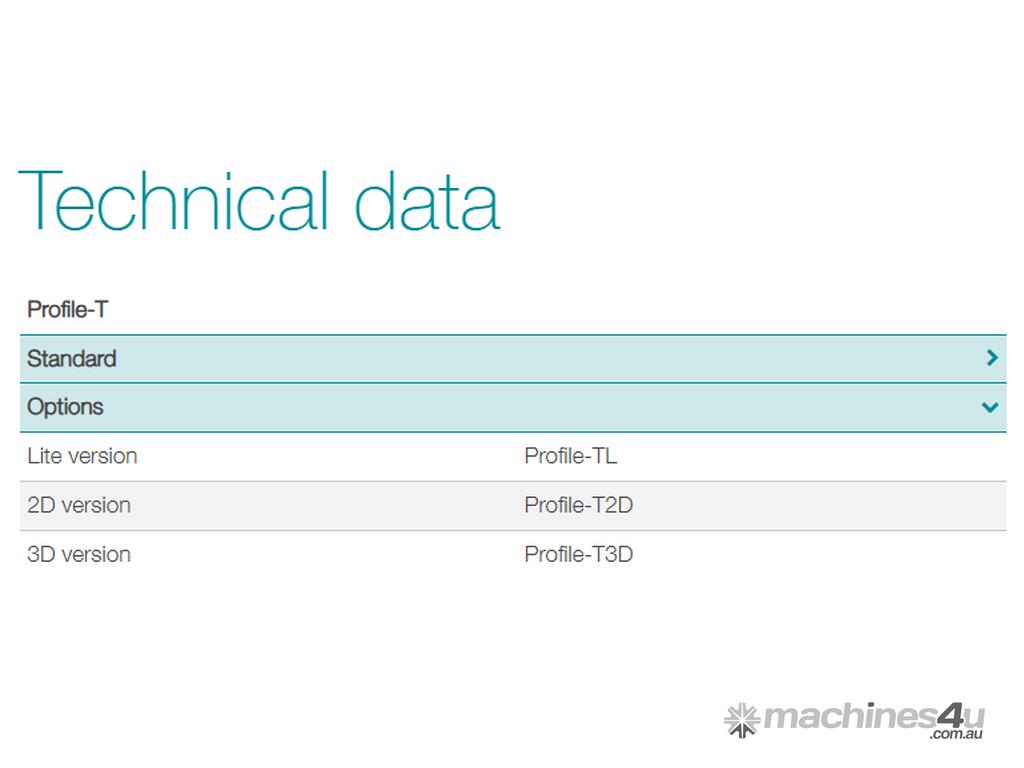The width and height of the screenshot is (1024, 768).
Task: Select the Lite version label
Action: [x=82, y=456]
